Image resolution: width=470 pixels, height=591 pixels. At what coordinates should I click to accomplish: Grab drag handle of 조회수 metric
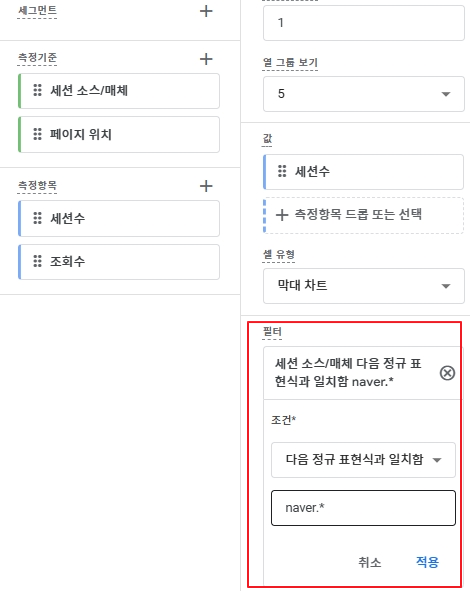coord(37,261)
